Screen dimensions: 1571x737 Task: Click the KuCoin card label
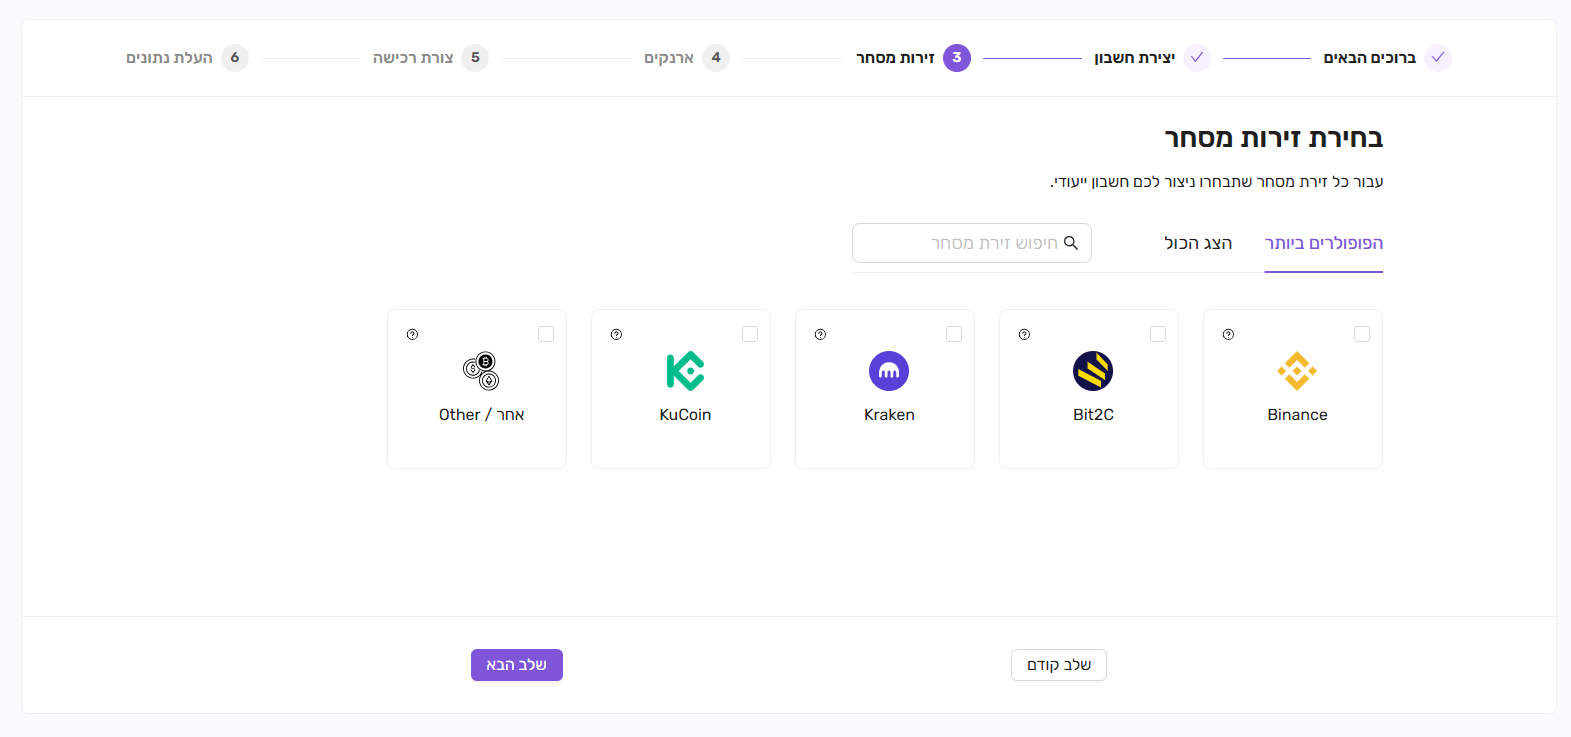pos(685,415)
